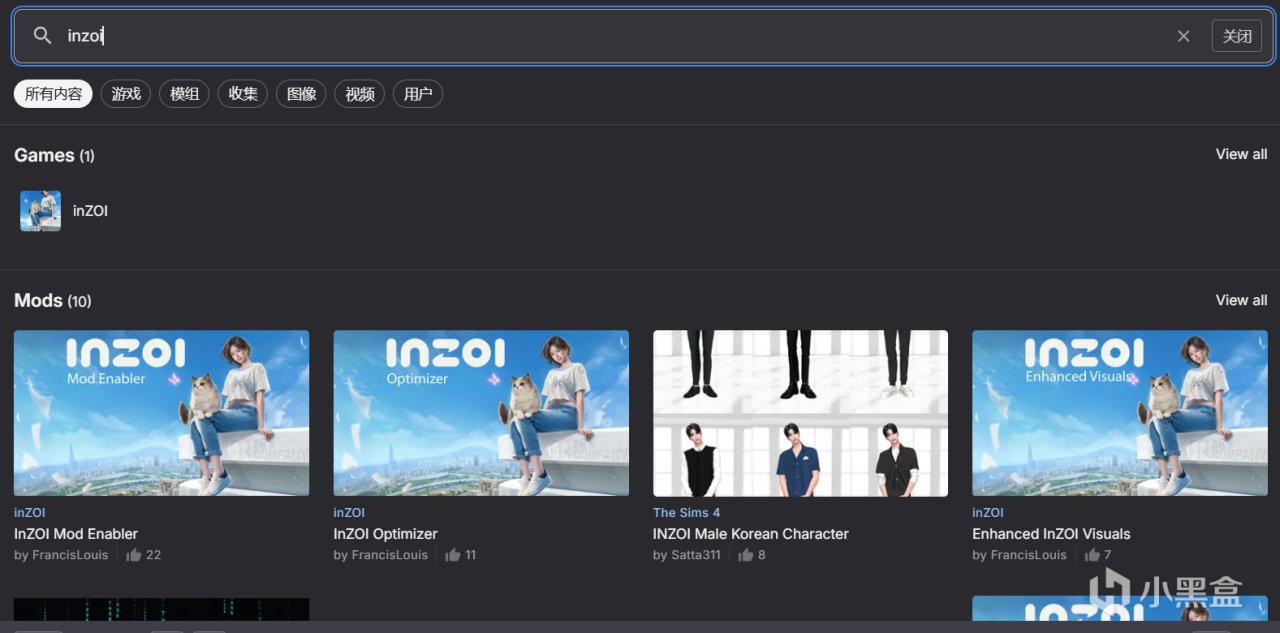Click the thumbs-up icon with 7 endorsements
This screenshot has height=633, width=1280.
pos(1092,555)
